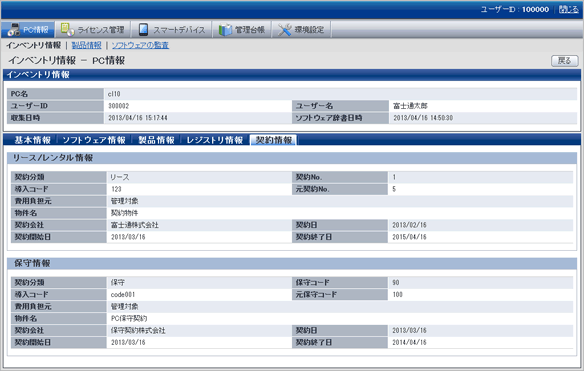Click the 保守 contract category value
Viewport: 584px width, 371px height.
coord(118,282)
